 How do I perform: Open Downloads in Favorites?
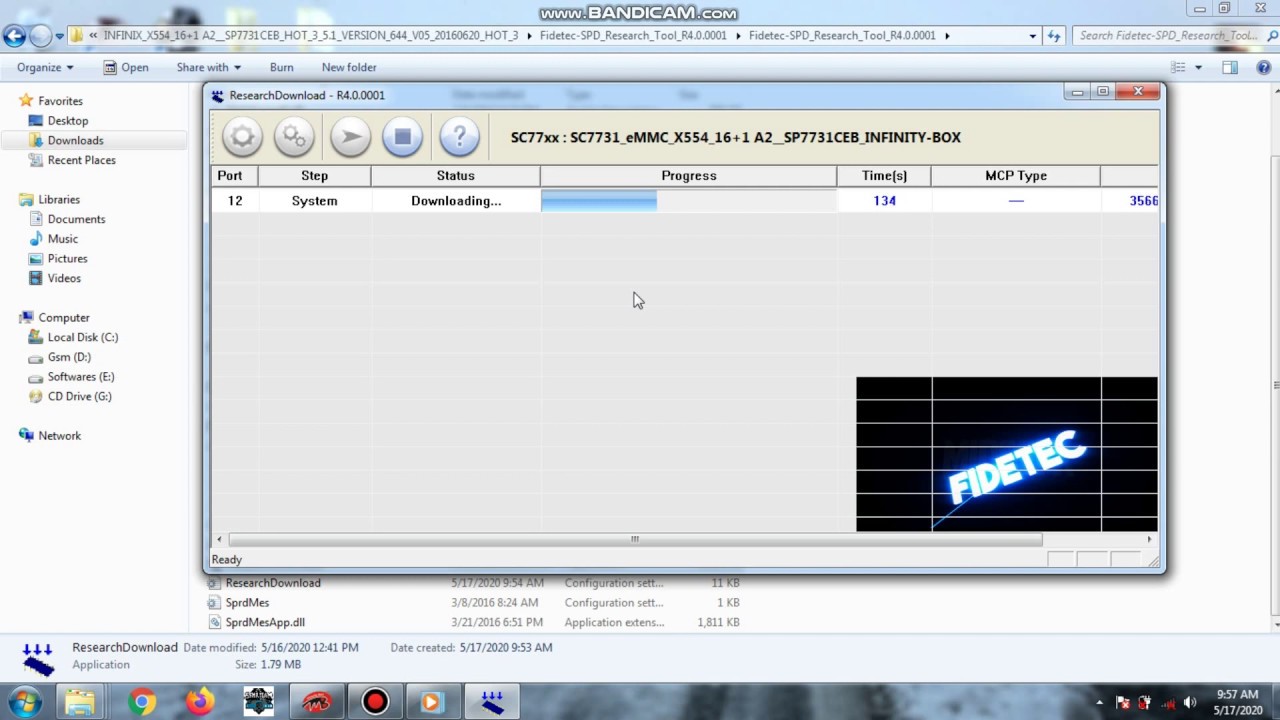75,141
